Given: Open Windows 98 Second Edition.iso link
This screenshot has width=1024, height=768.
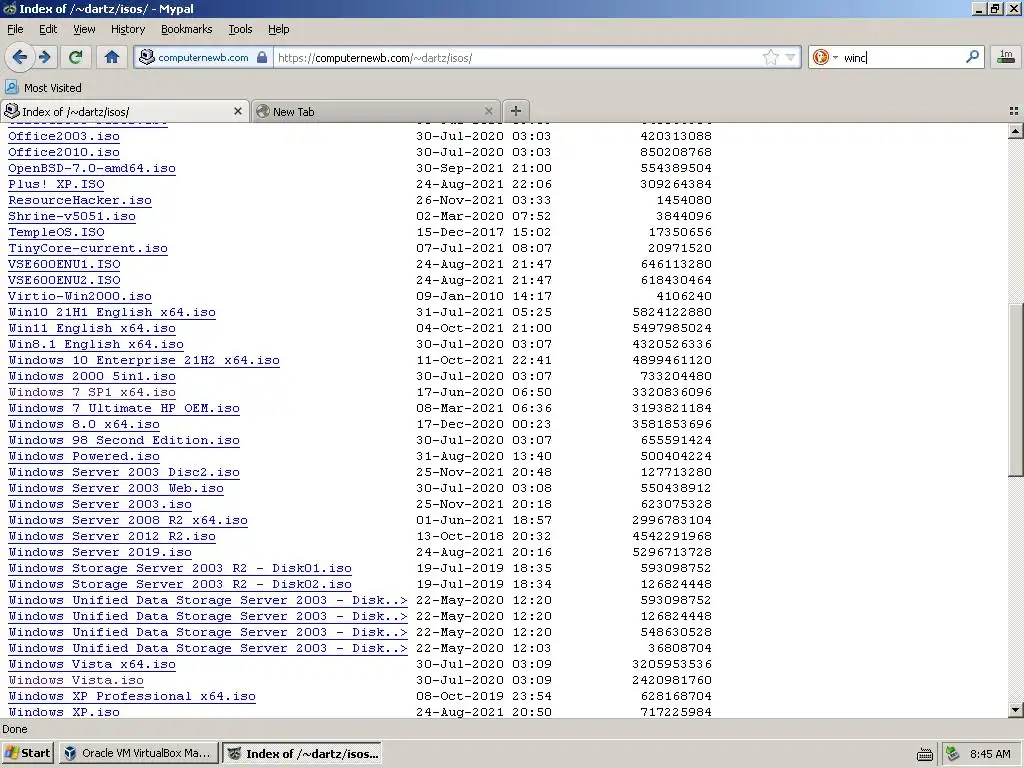Looking at the screenshot, I should pos(124,440).
